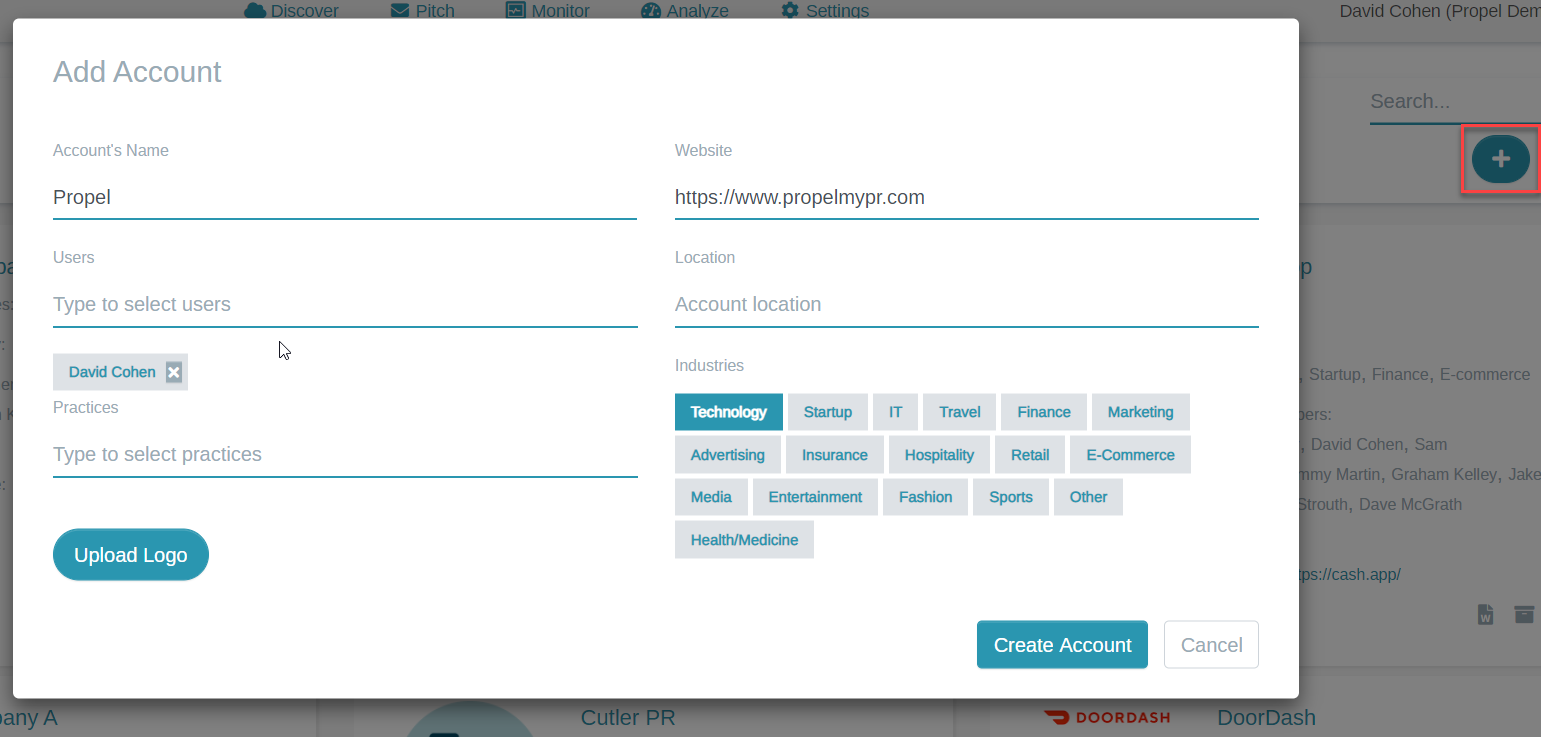The width and height of the screenshot is (1541, 737).
Task: Click the Search box
Action: pyautogui.click(x=1455, y=101)
